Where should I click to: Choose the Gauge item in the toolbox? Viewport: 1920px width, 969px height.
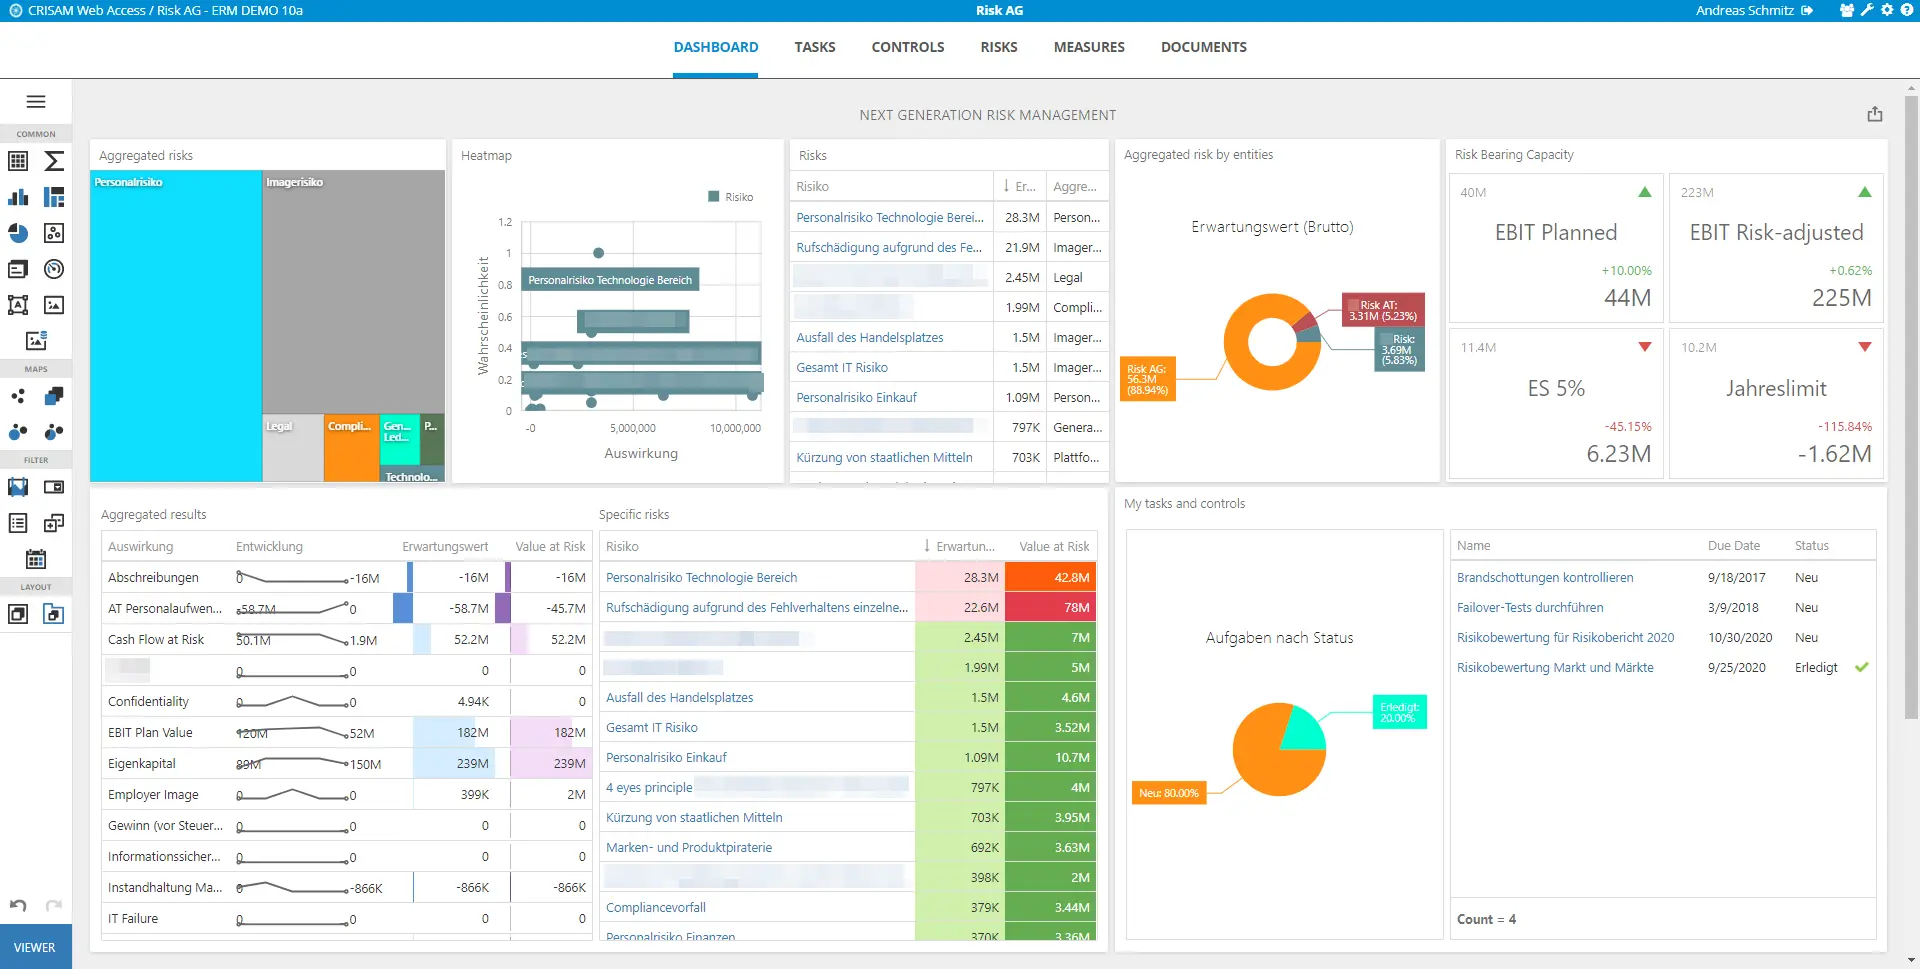[x=54, y=269]
